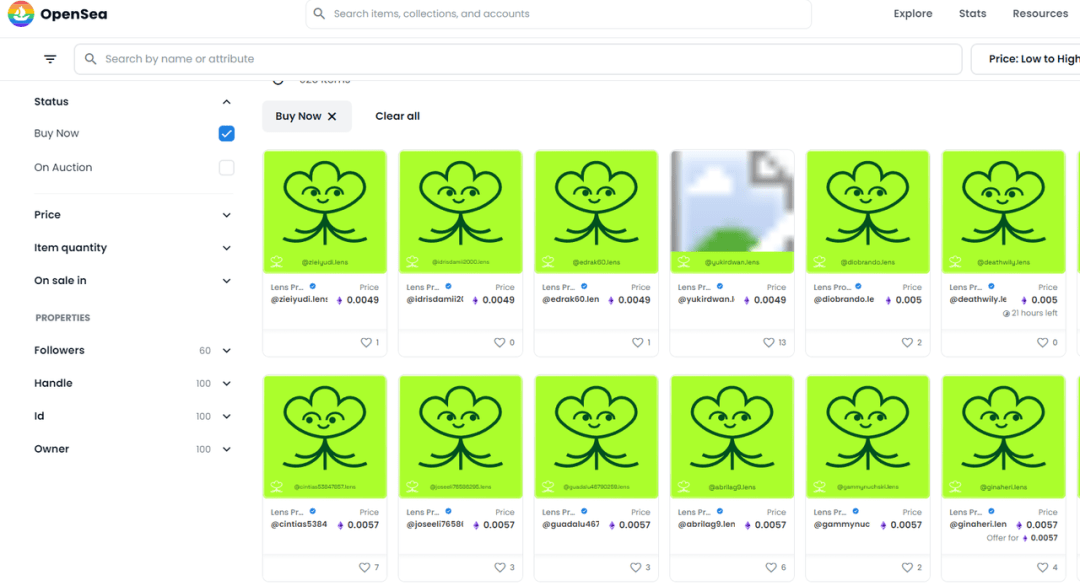The height and width of the screenshot is (586, 1080).
Task: Click the heart icon on @zieiyudi.lens card
Action: point(364,343)
